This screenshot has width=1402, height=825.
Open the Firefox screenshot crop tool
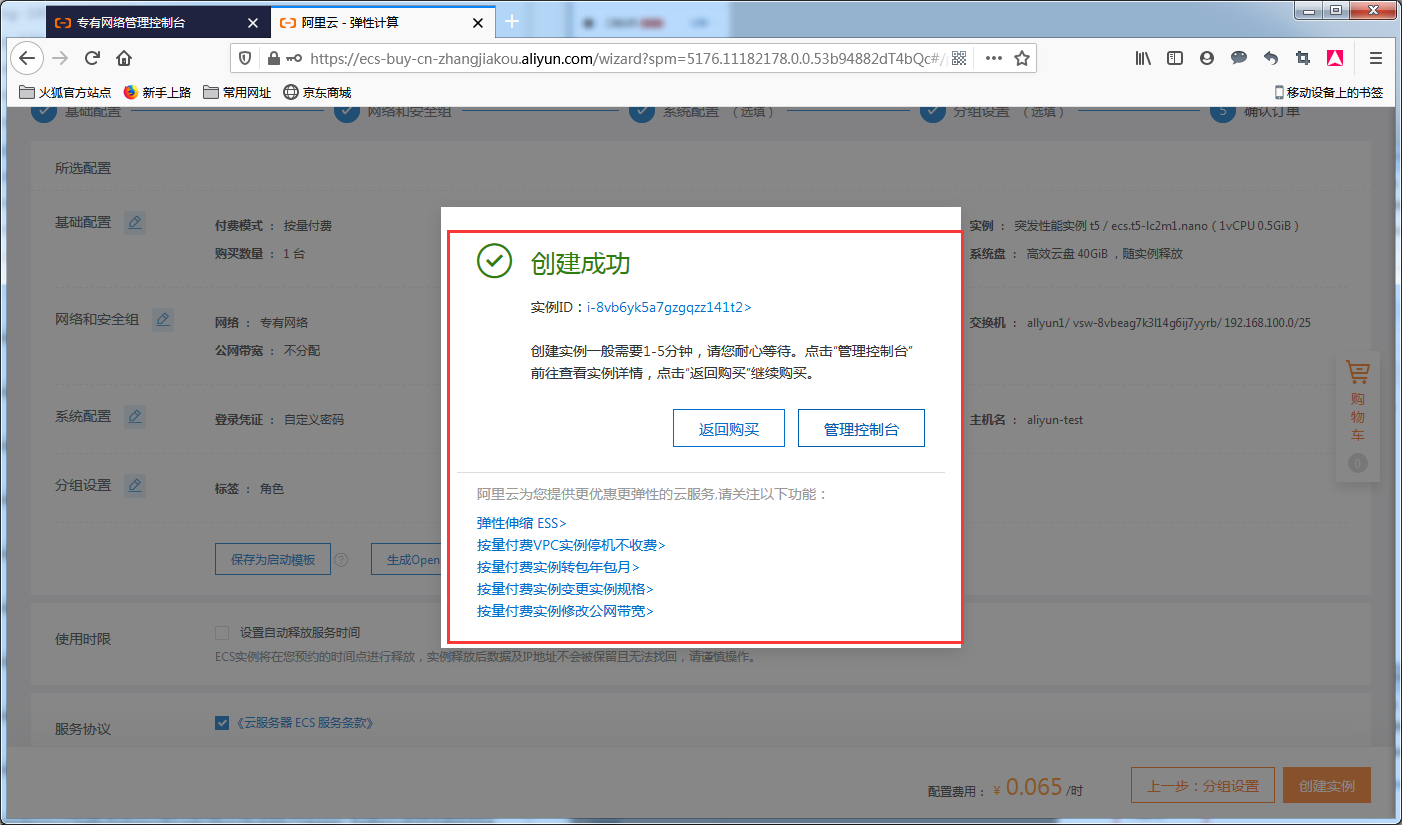click(x=1302, y=58)
